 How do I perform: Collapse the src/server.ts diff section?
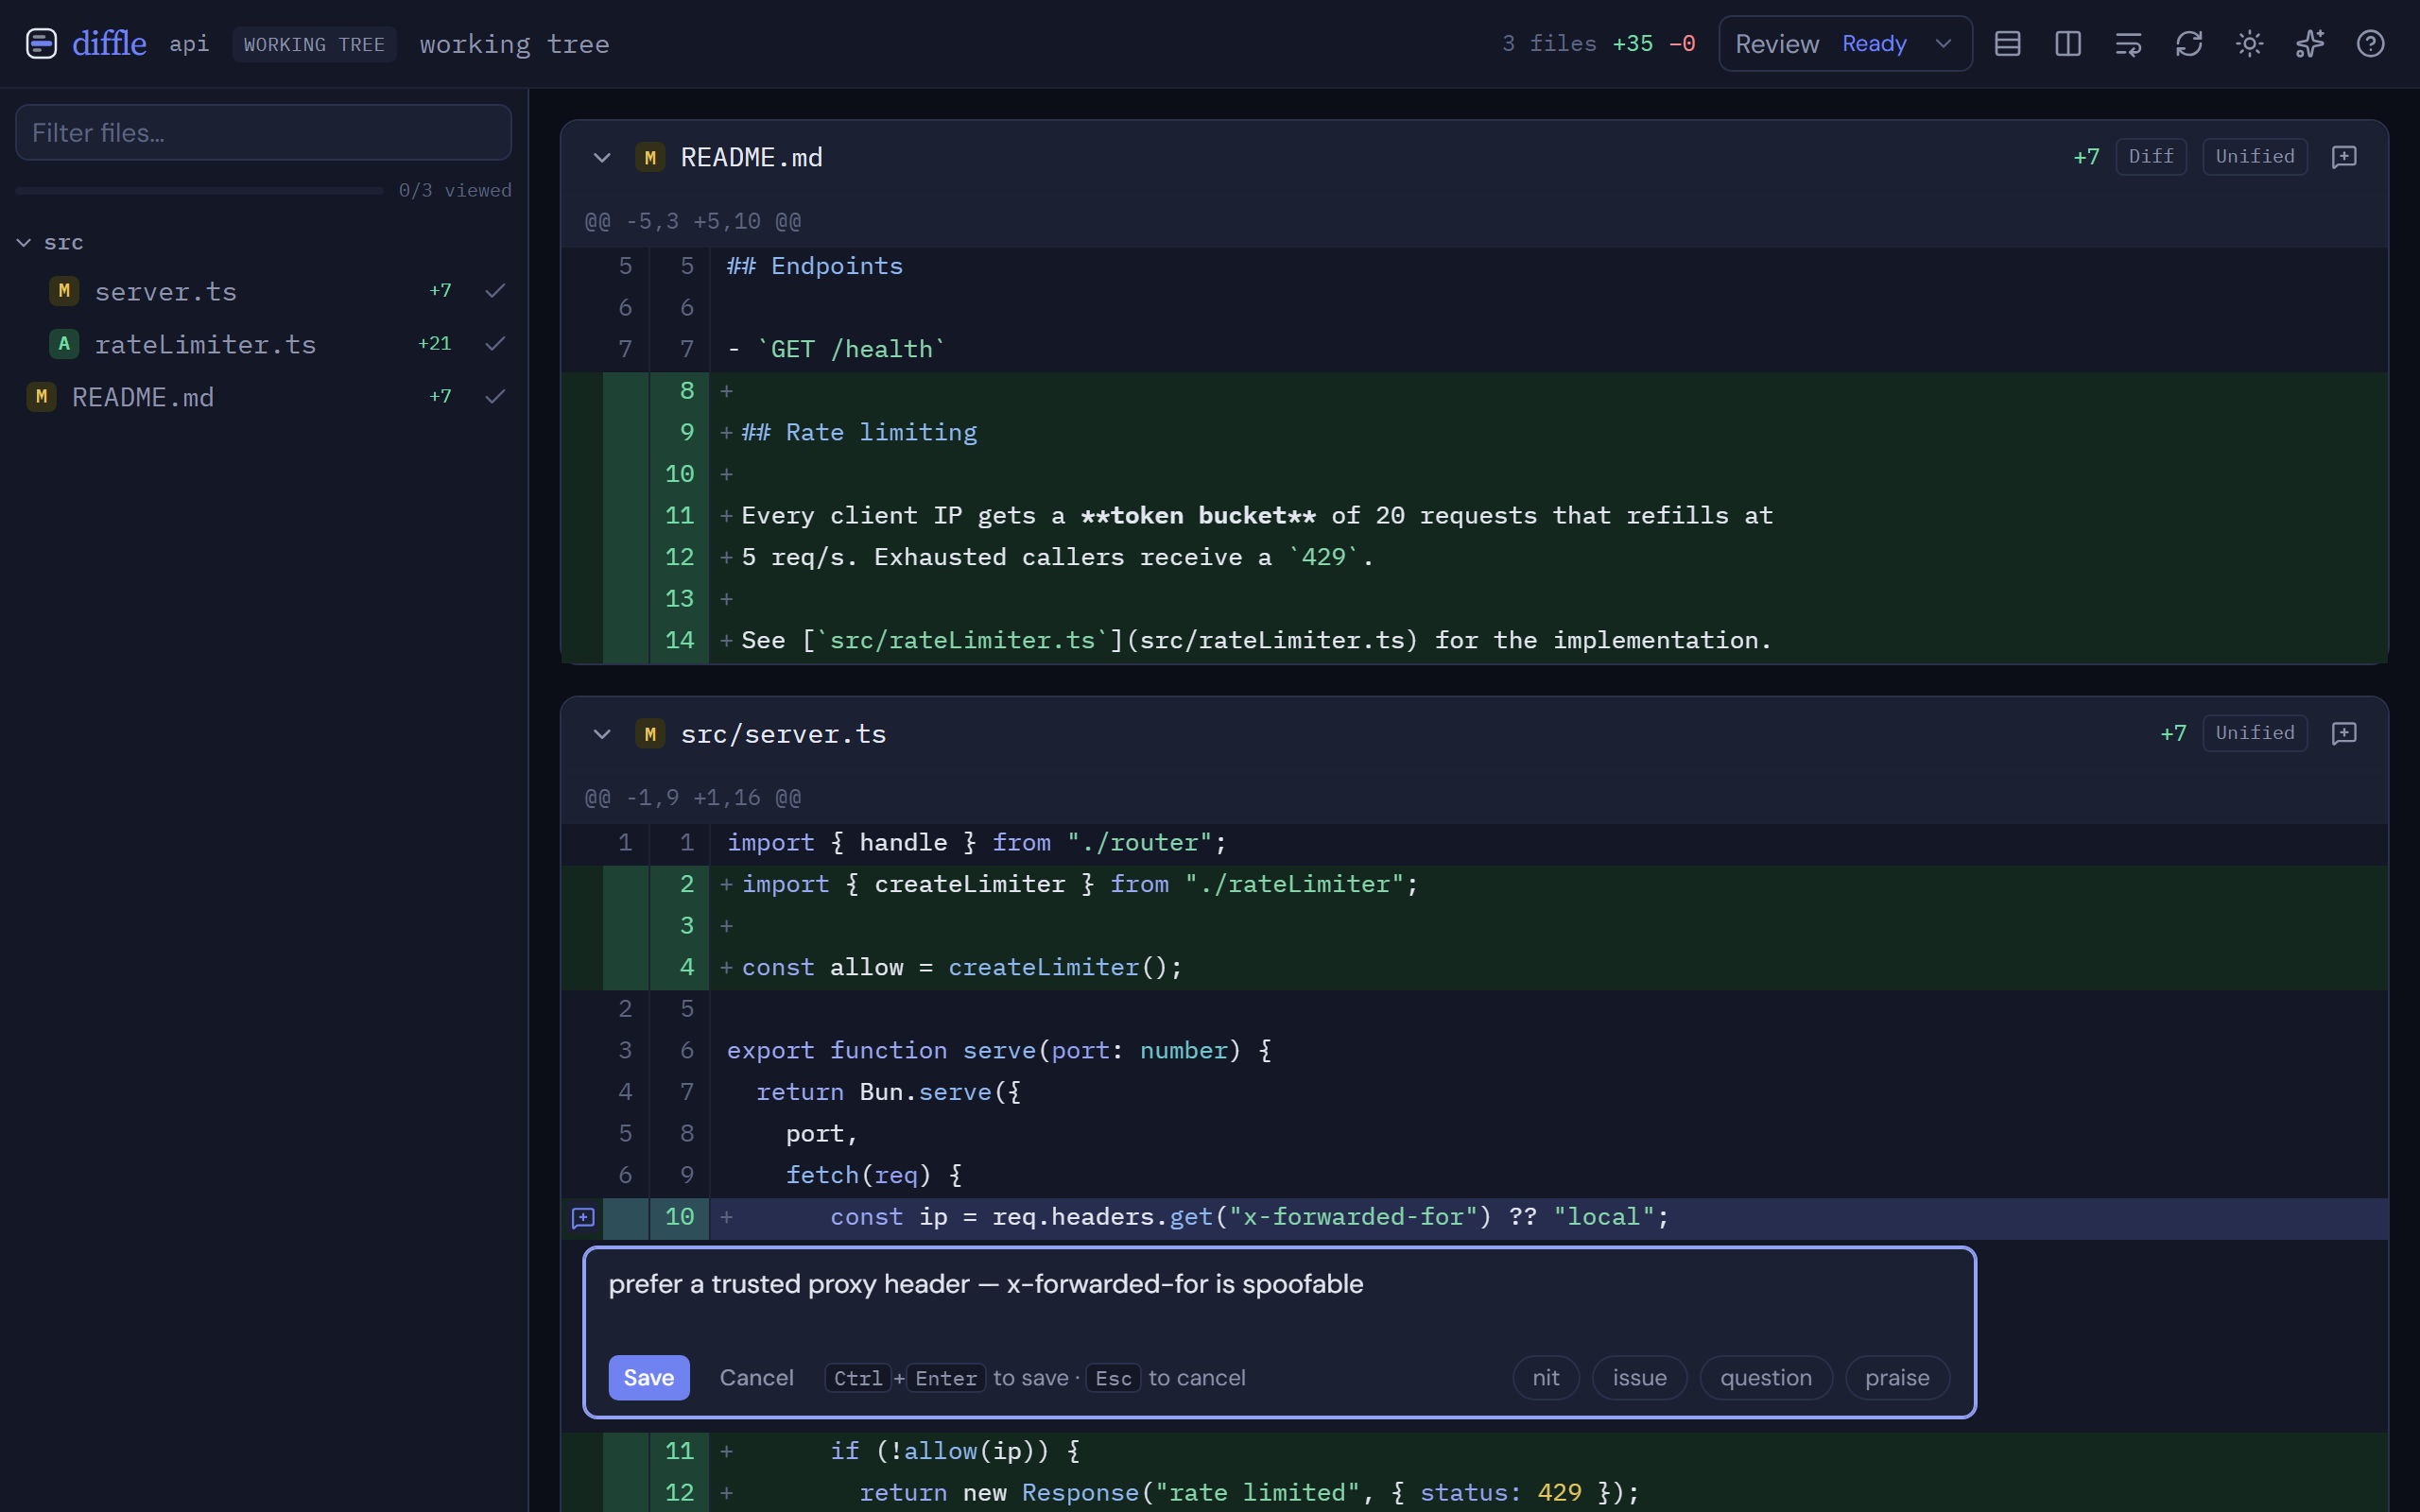tap(602, 734)
